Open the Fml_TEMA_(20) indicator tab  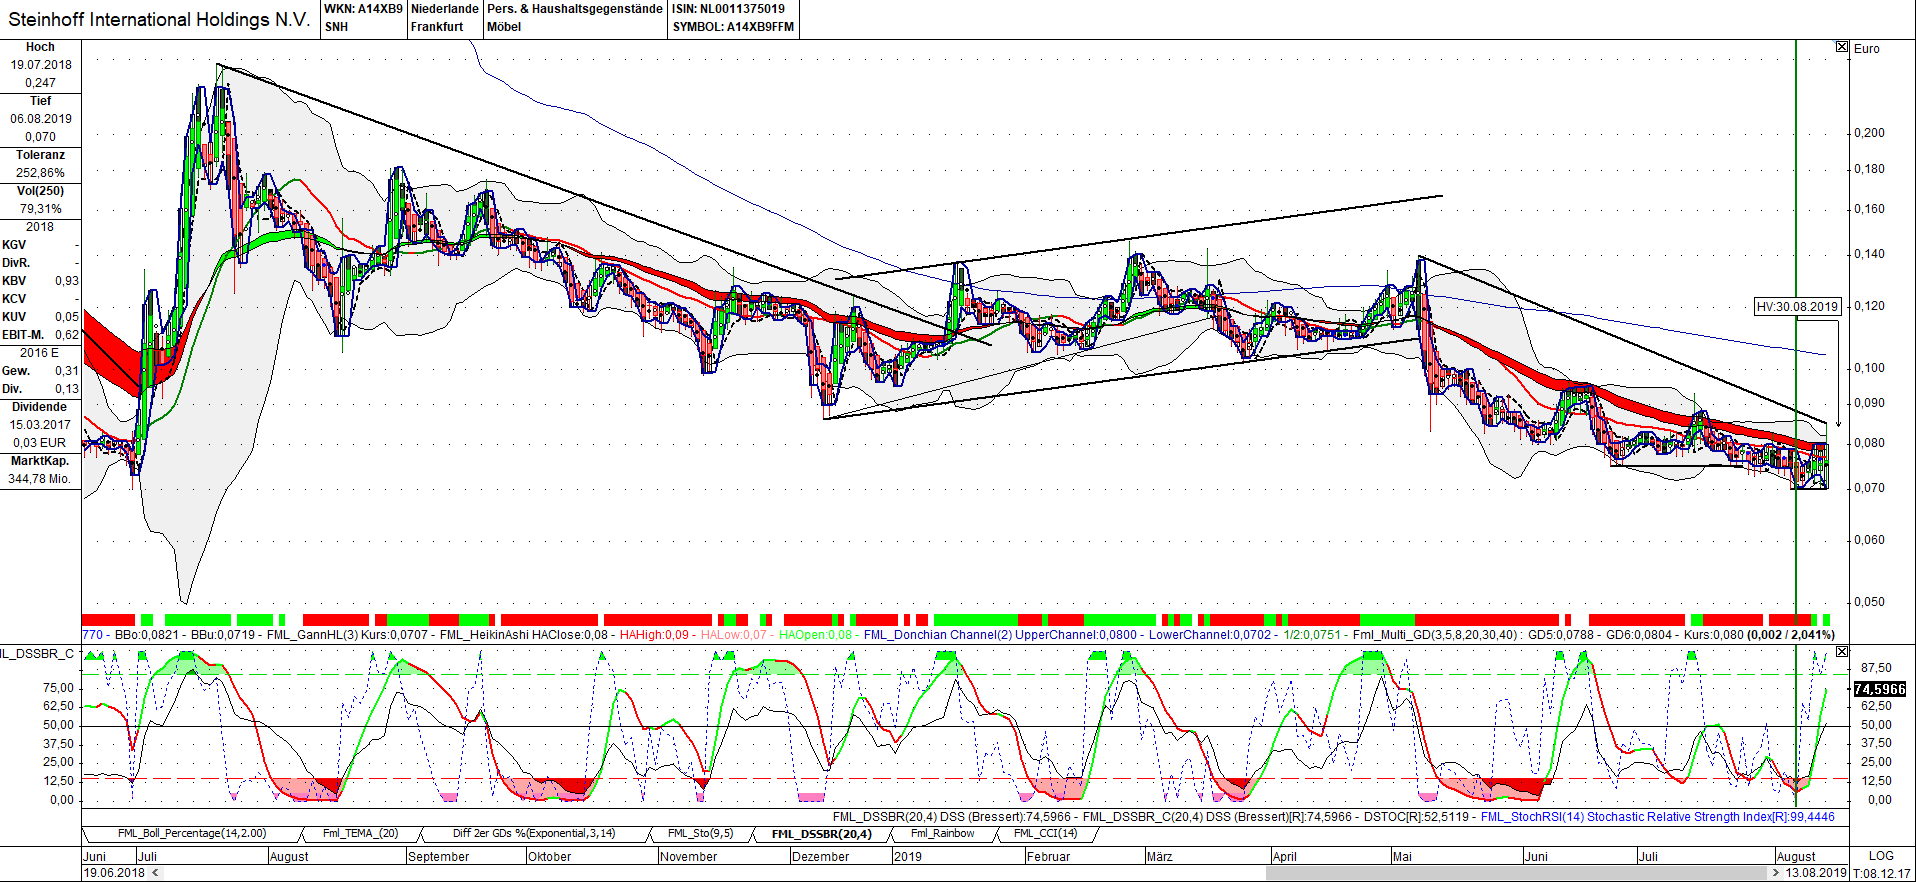click(360, 834)
